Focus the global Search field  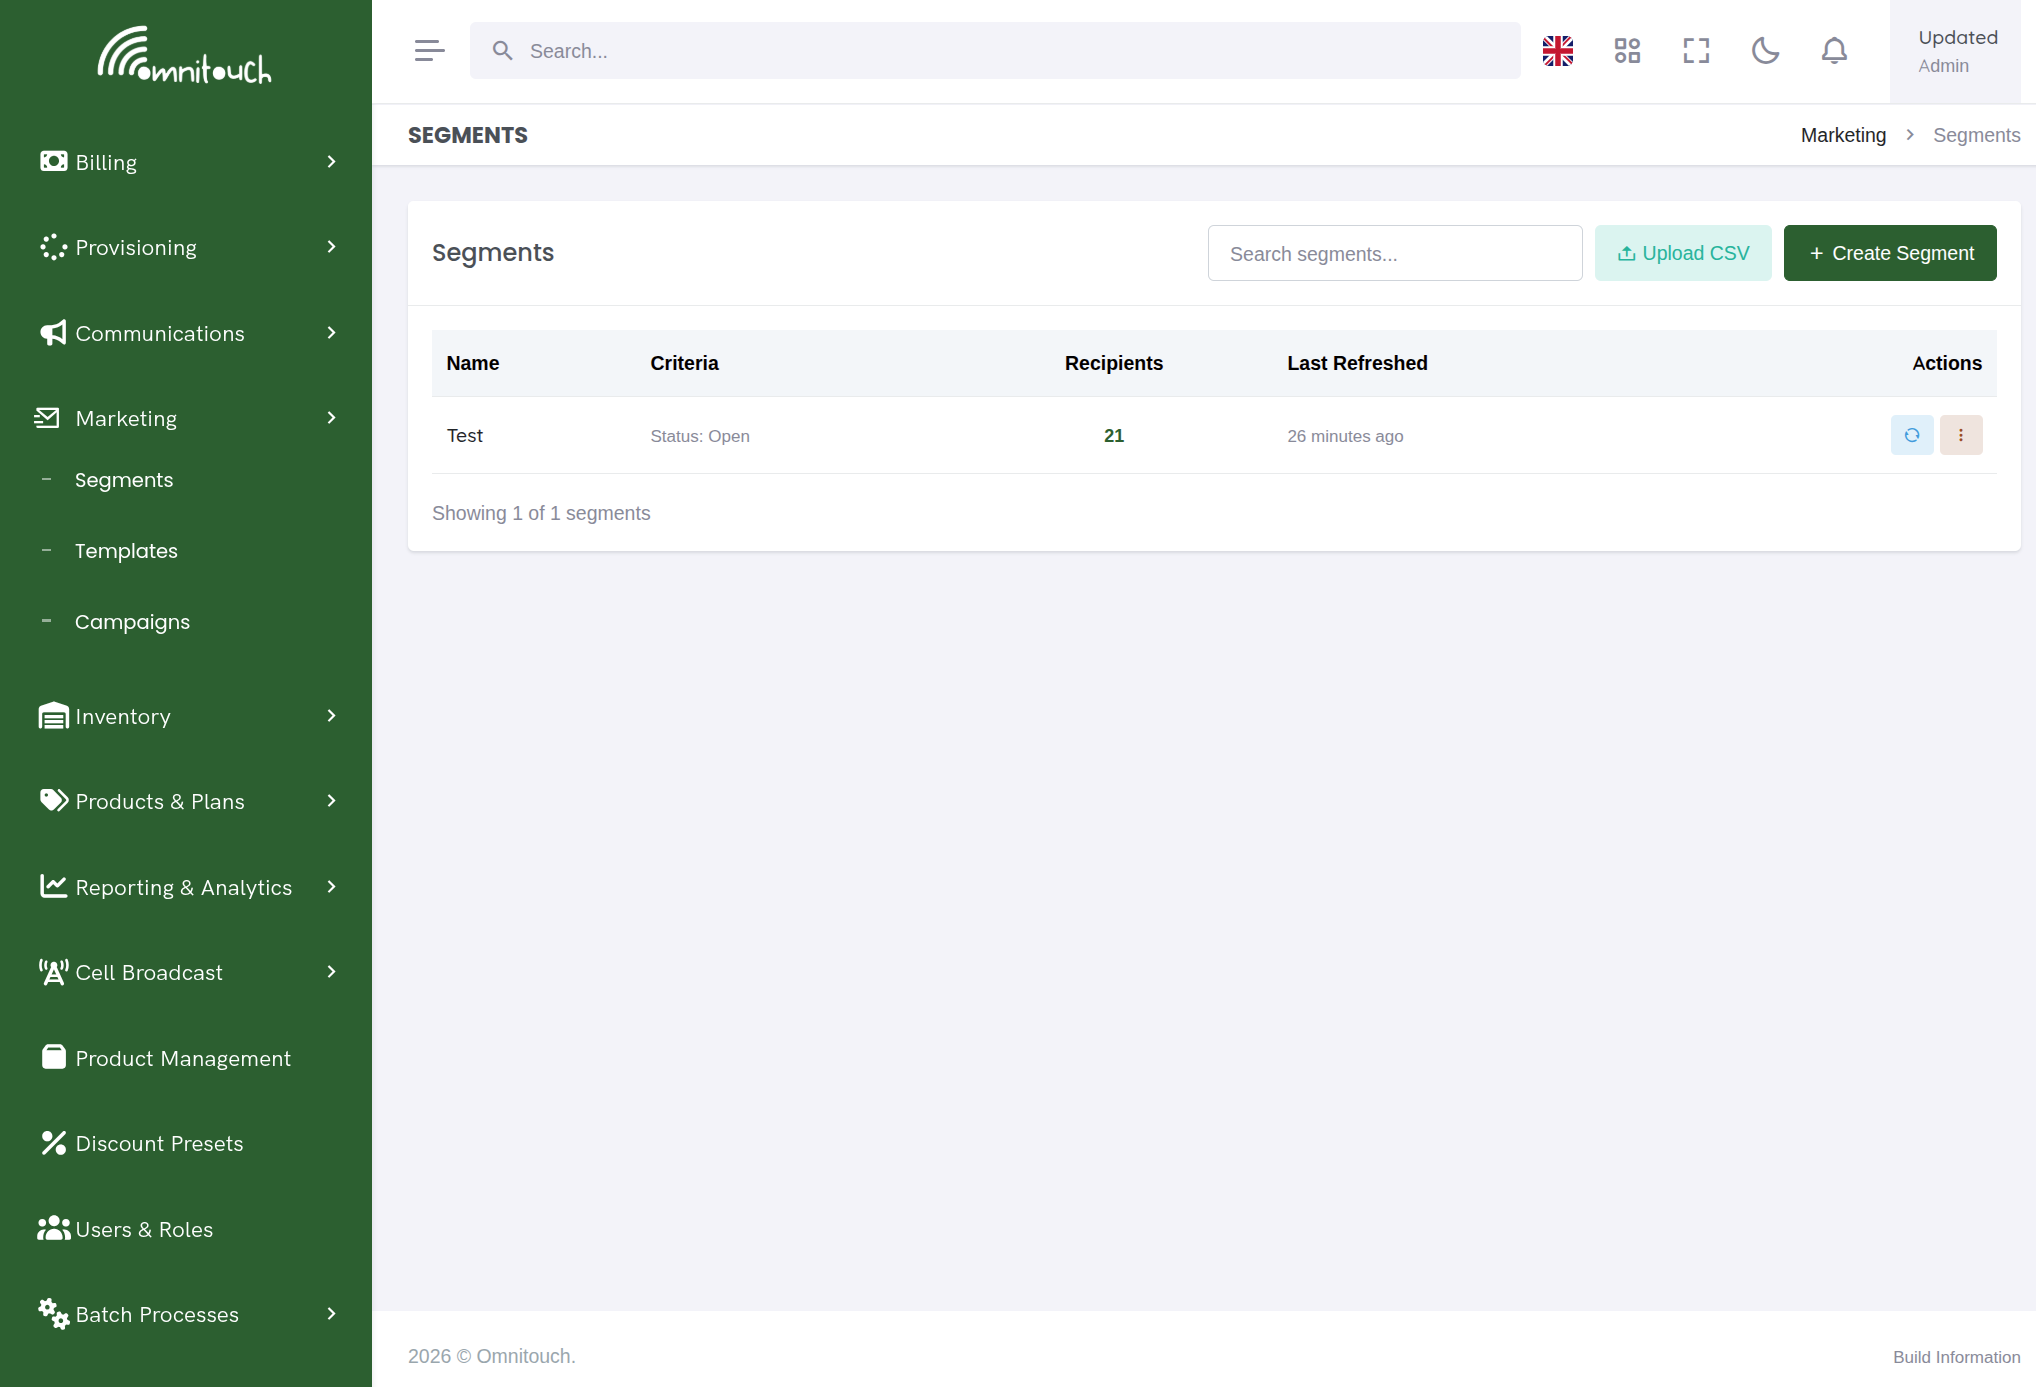coord(995,51)
